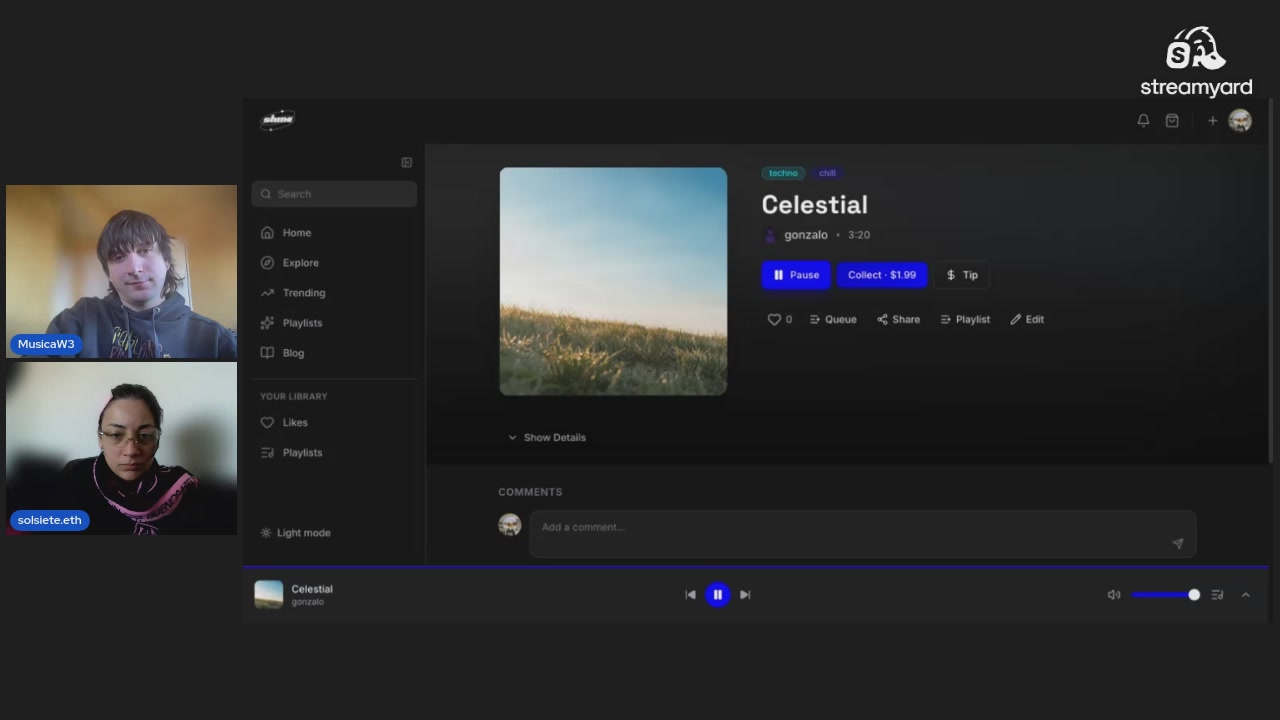Focus the Search field
1280x720 pixels.
click(x=334, y=194)
